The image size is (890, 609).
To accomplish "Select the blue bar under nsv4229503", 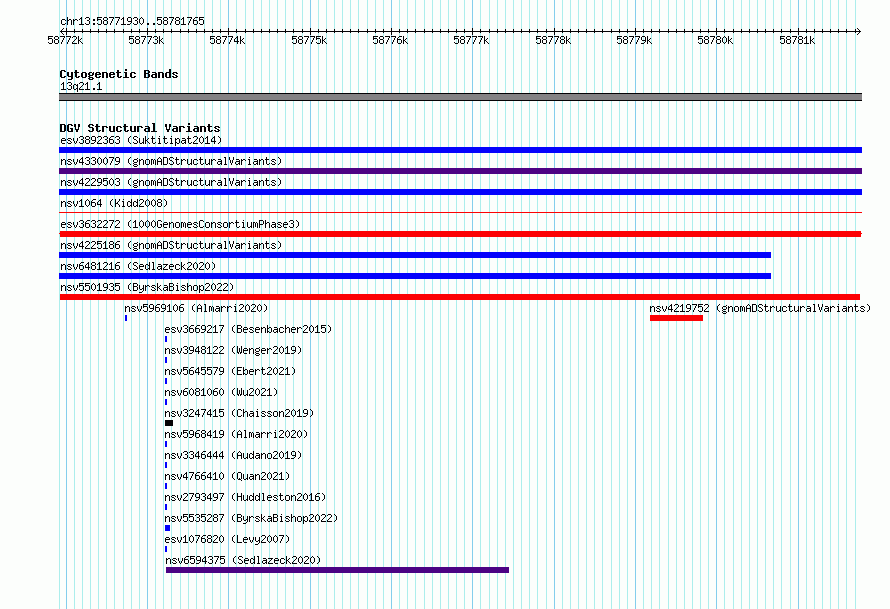I will tap(460, 192).
